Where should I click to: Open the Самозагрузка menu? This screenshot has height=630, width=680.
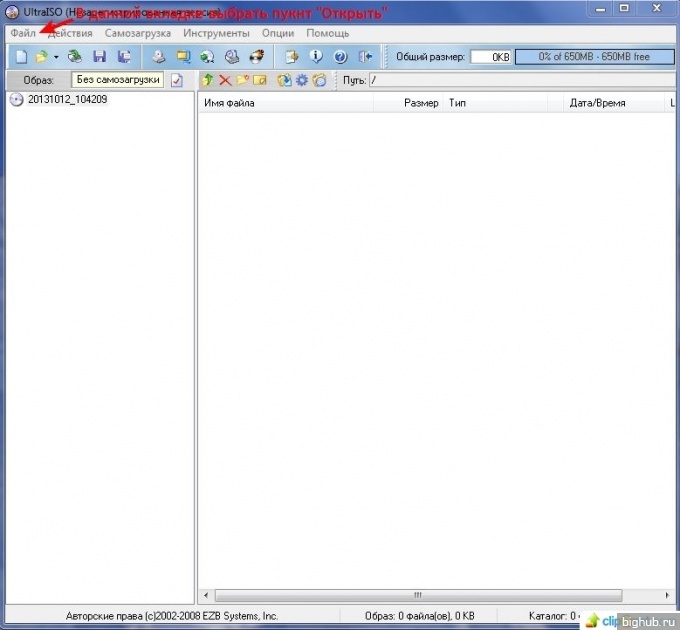pyautogui.click(x=138, y=33)
